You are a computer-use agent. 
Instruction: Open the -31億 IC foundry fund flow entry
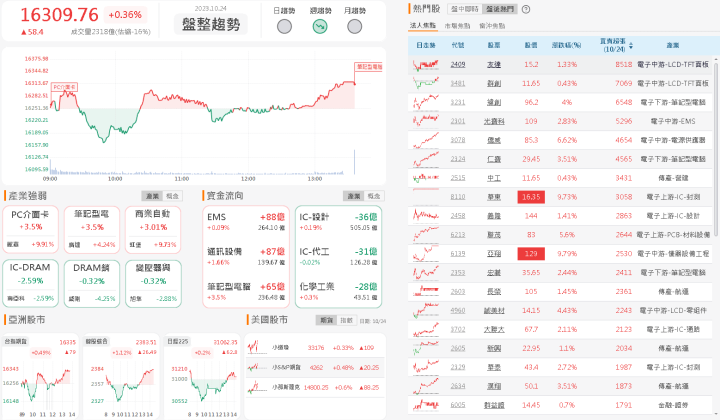pyautogui.click(x=338, y=256)
